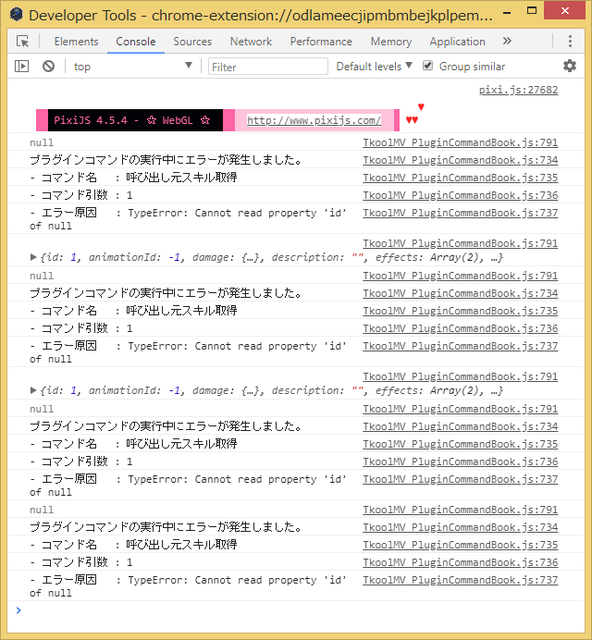Image resolution: width=592 pixels, height=640 pixels.
Task: Switch to the Console tab
Action: [x=136, y=41]
